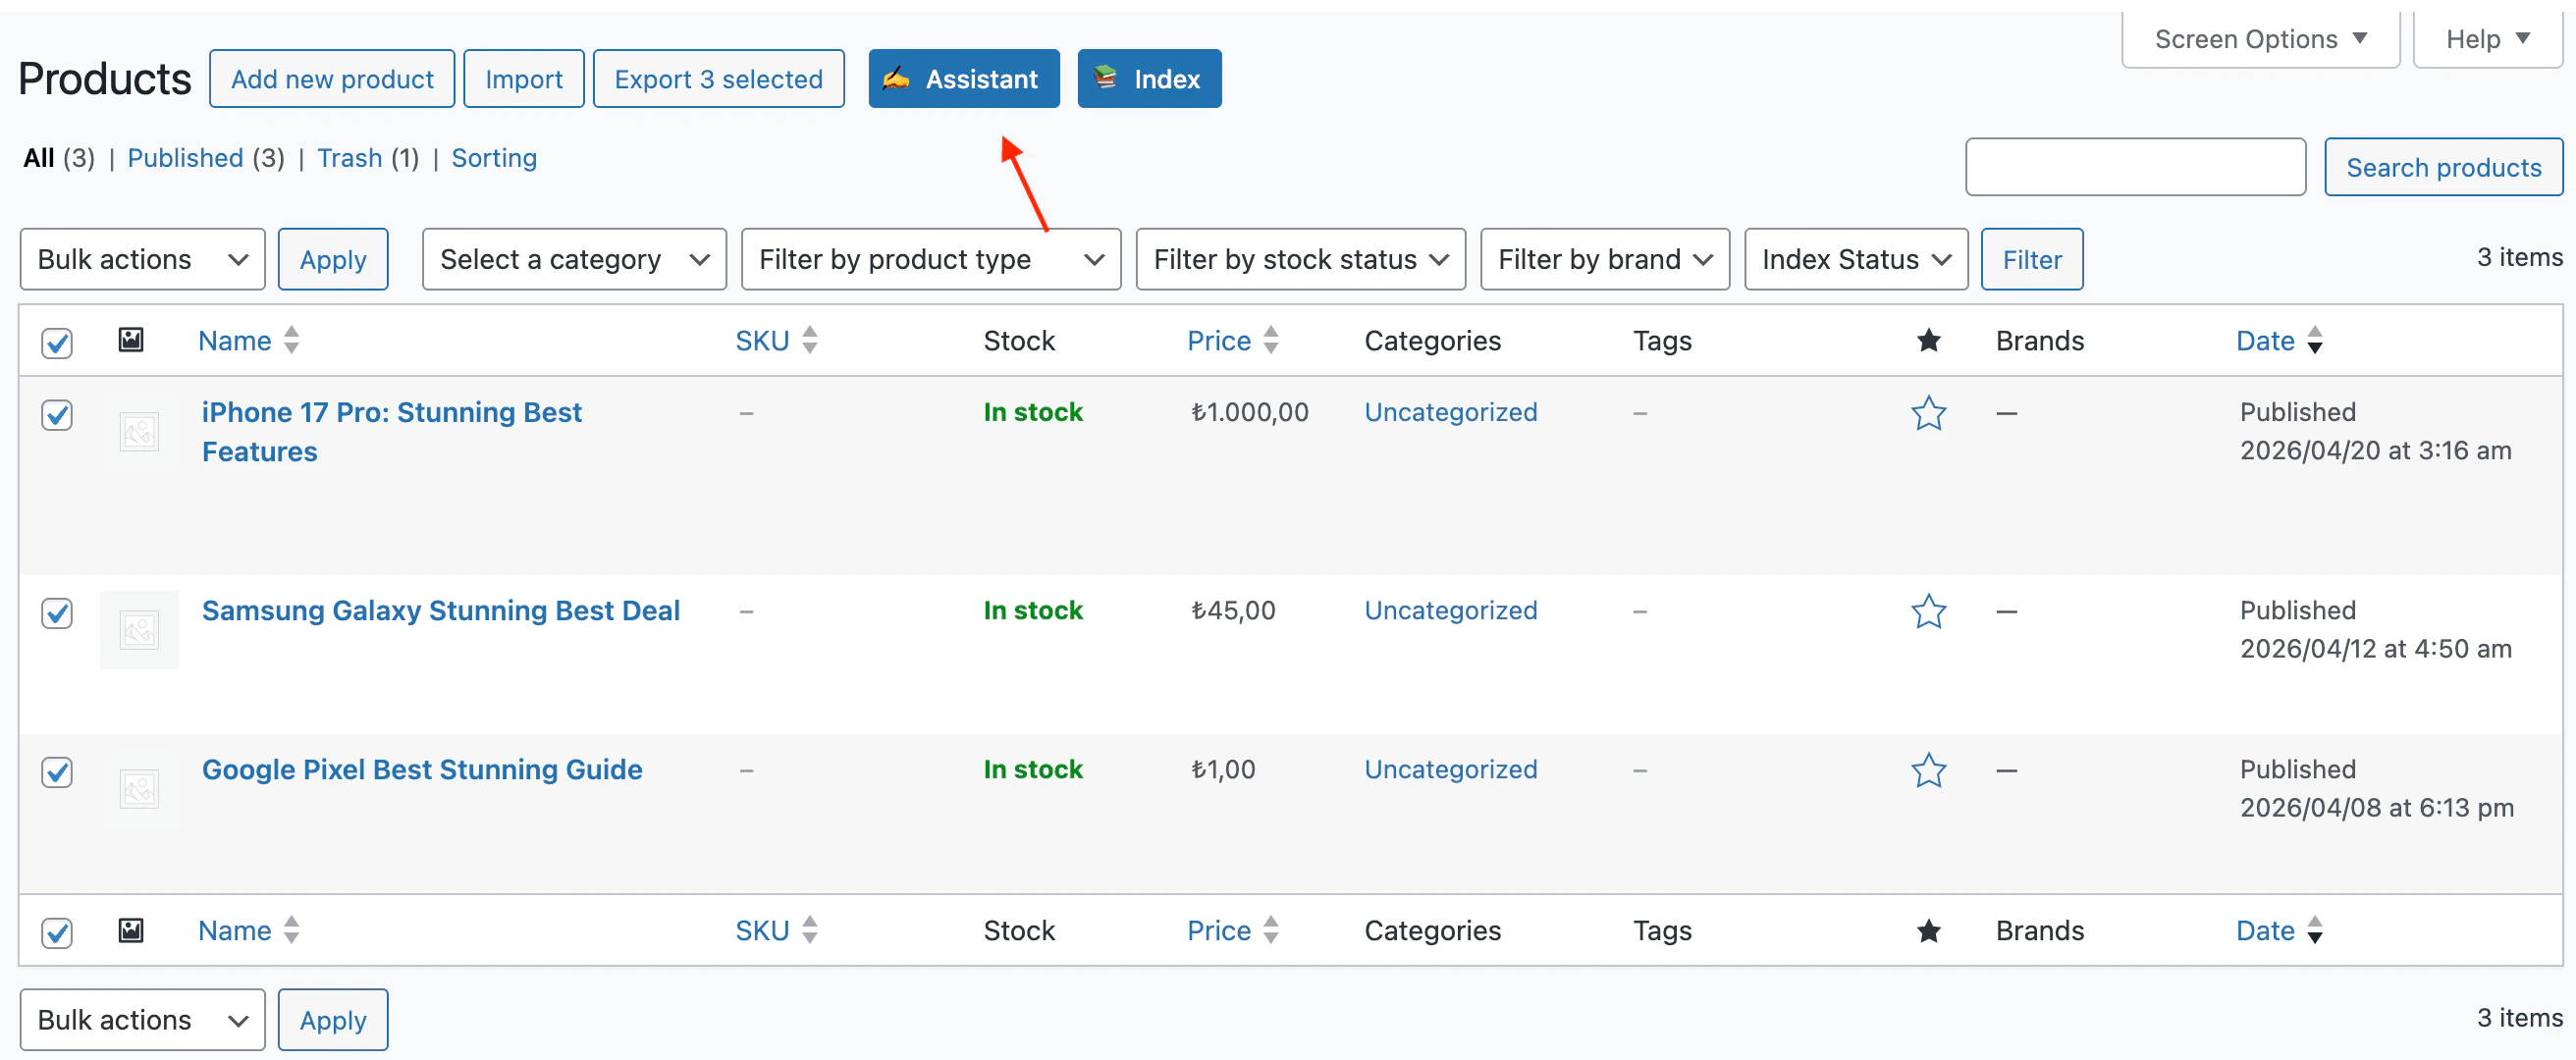Image resolution: width=2576 pixels, height=1060 pixels.
Task: Click the Filter button
Action: [2031, 259]
